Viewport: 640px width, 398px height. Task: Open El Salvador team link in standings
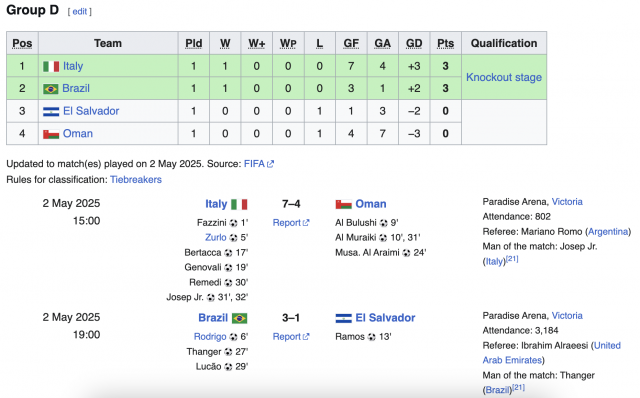[x=91, y=111]
